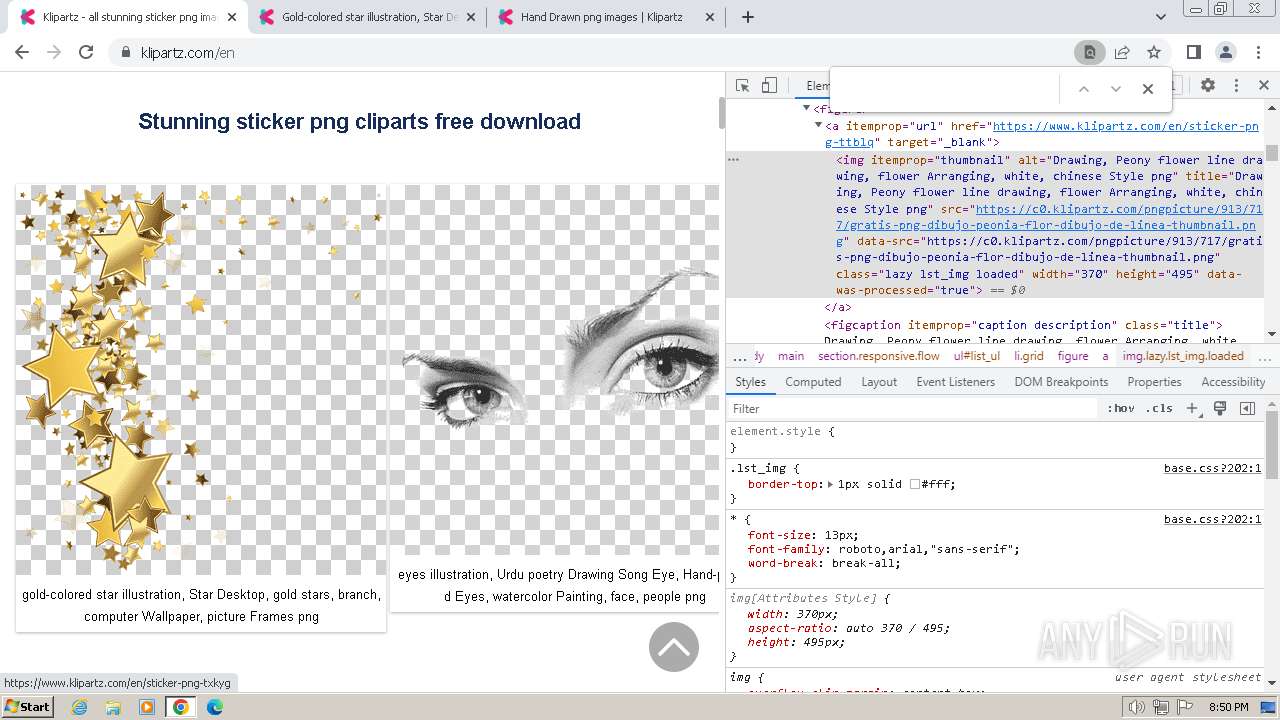Activate the DevTools inspect element picker
This screenshot has width=1280, height=720.
click(742, 86)
